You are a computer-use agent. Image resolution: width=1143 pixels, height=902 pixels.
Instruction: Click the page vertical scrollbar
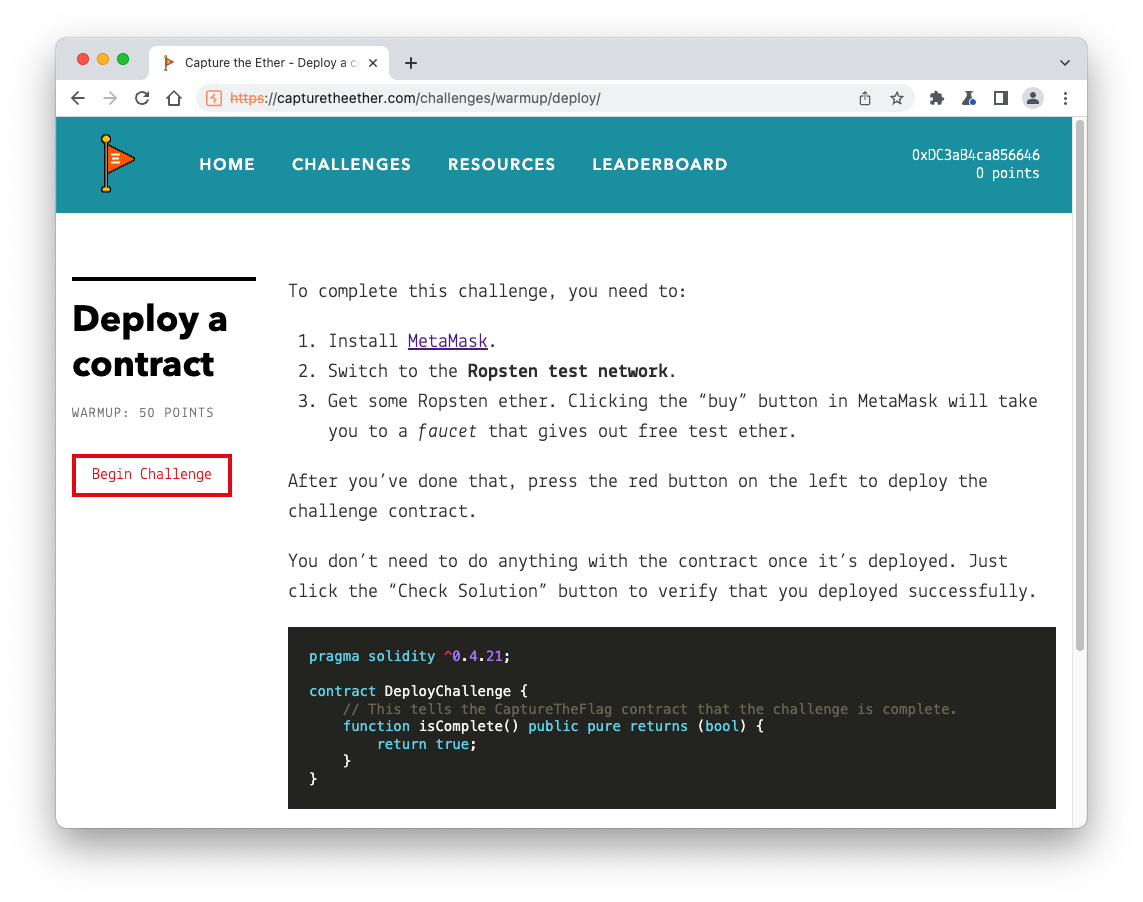1080,385
